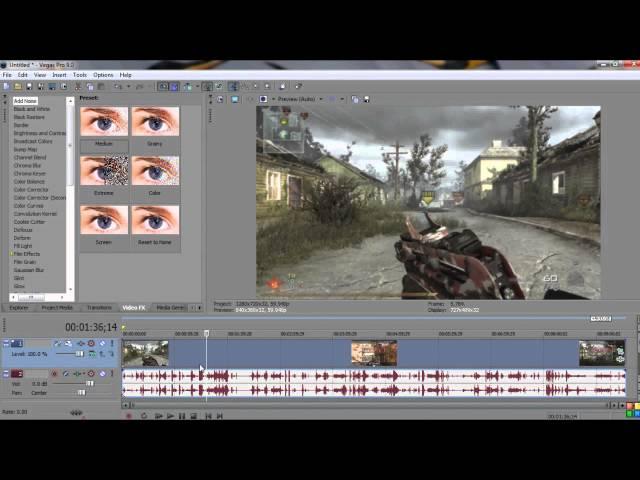Viewport: 640px width, 480px height.
Task: Select Cookie Cutter in effects list
Action: click(29, 222)
